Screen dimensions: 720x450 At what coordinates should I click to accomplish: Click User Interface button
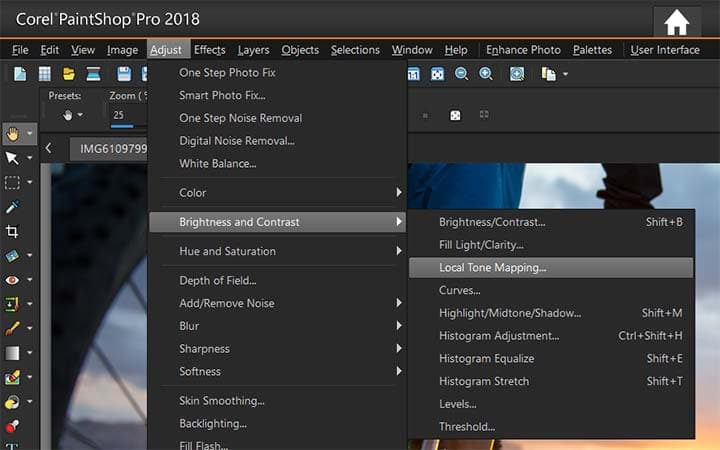[x=664, y=50]
